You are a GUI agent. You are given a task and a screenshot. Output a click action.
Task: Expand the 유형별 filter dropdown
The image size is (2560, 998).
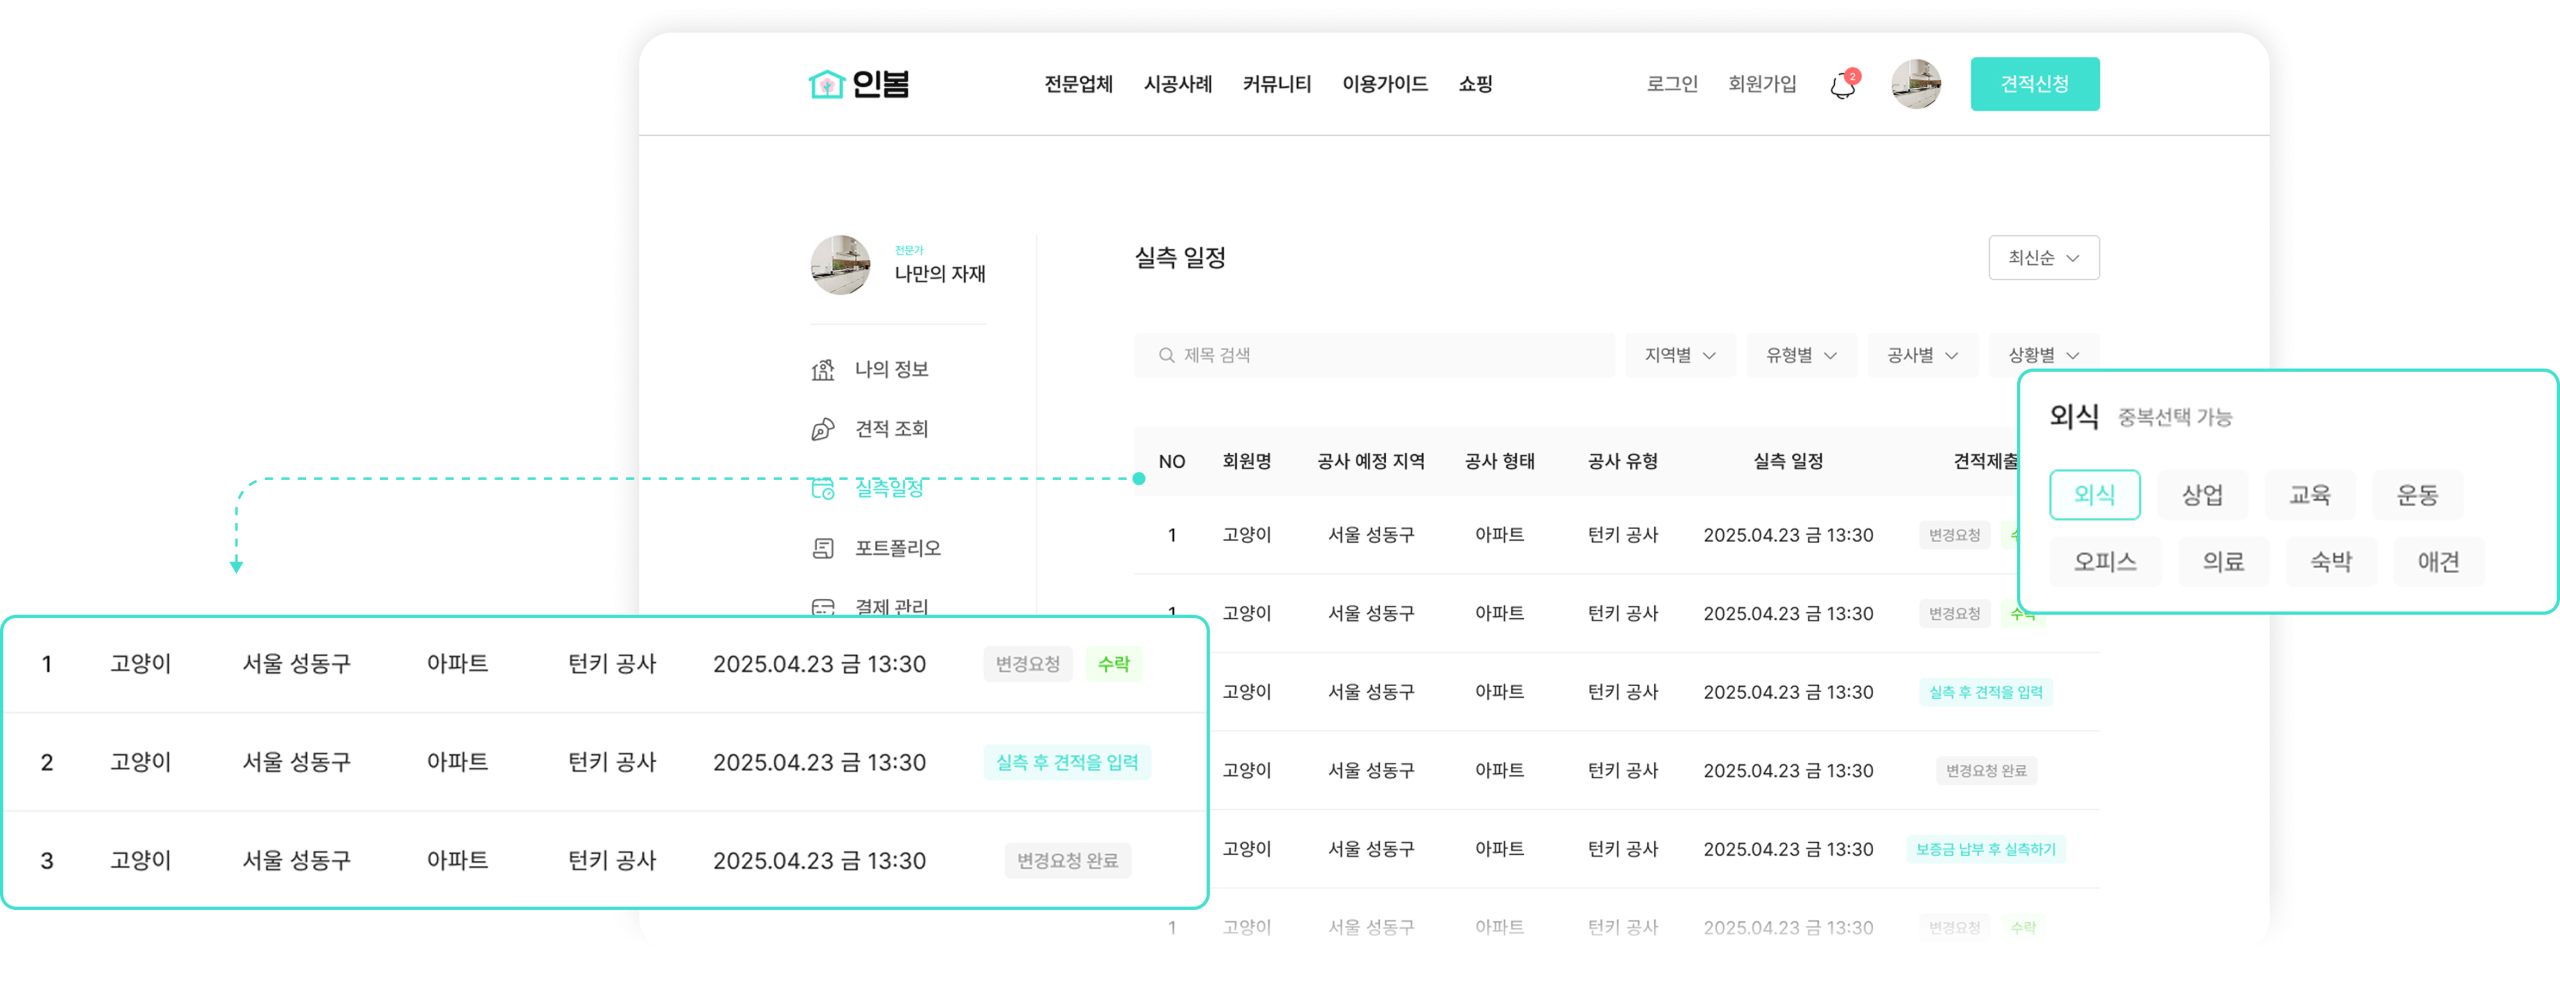pyautogui.click(x=1801, y=355)
